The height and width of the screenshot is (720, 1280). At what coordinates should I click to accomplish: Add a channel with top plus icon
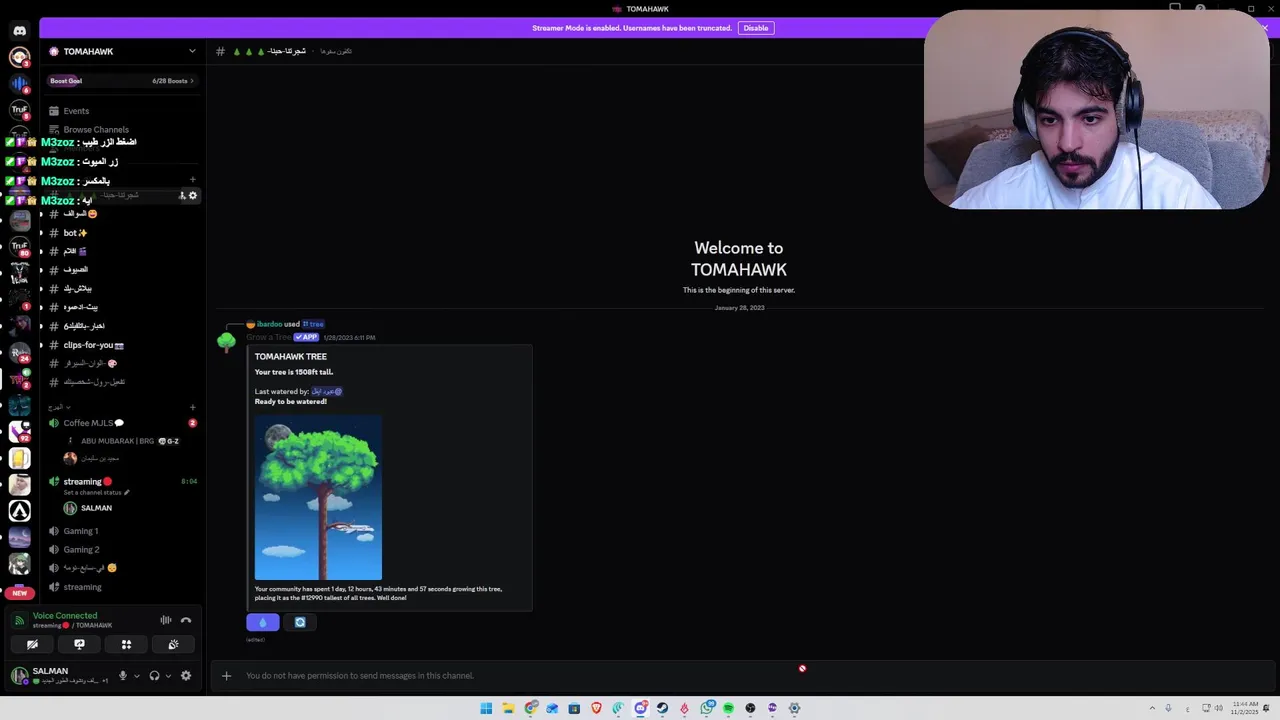(193, 180)
